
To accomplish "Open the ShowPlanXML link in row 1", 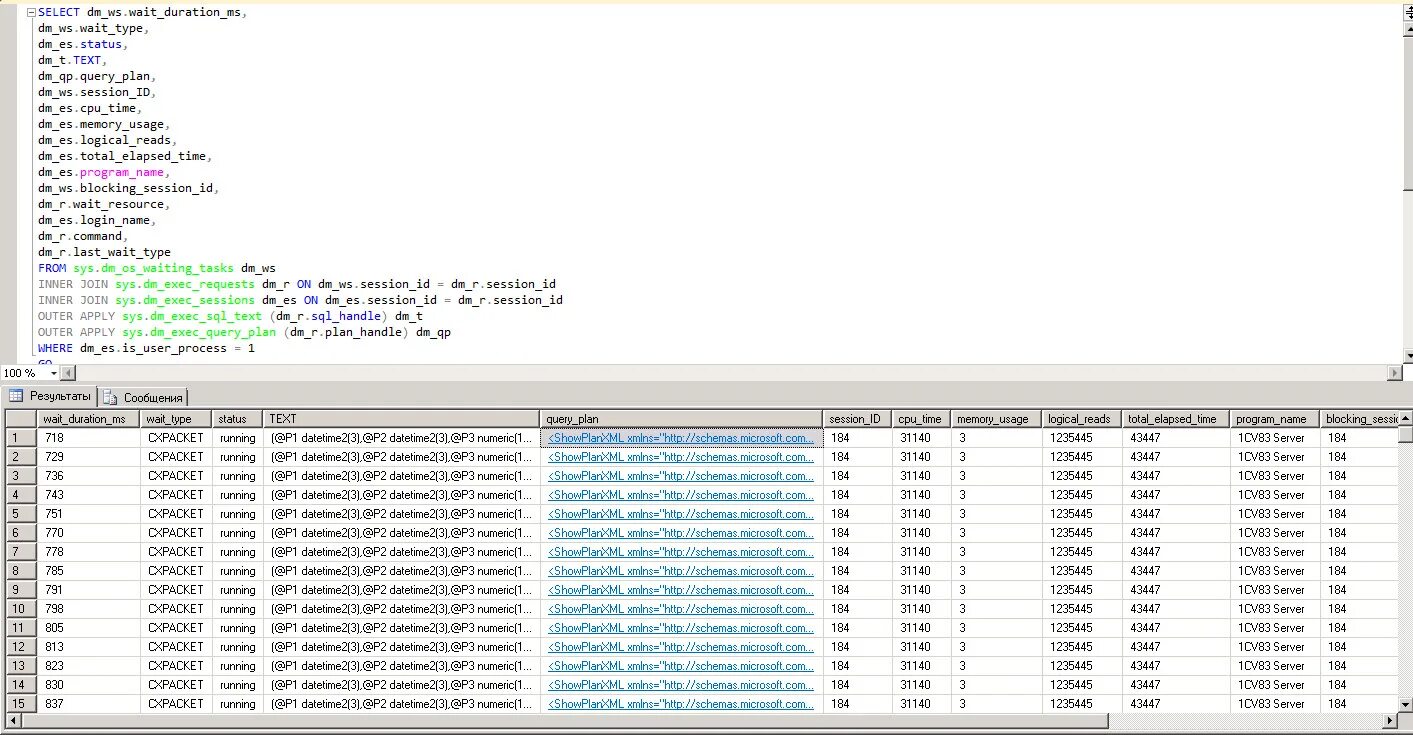I will [681, 438].
